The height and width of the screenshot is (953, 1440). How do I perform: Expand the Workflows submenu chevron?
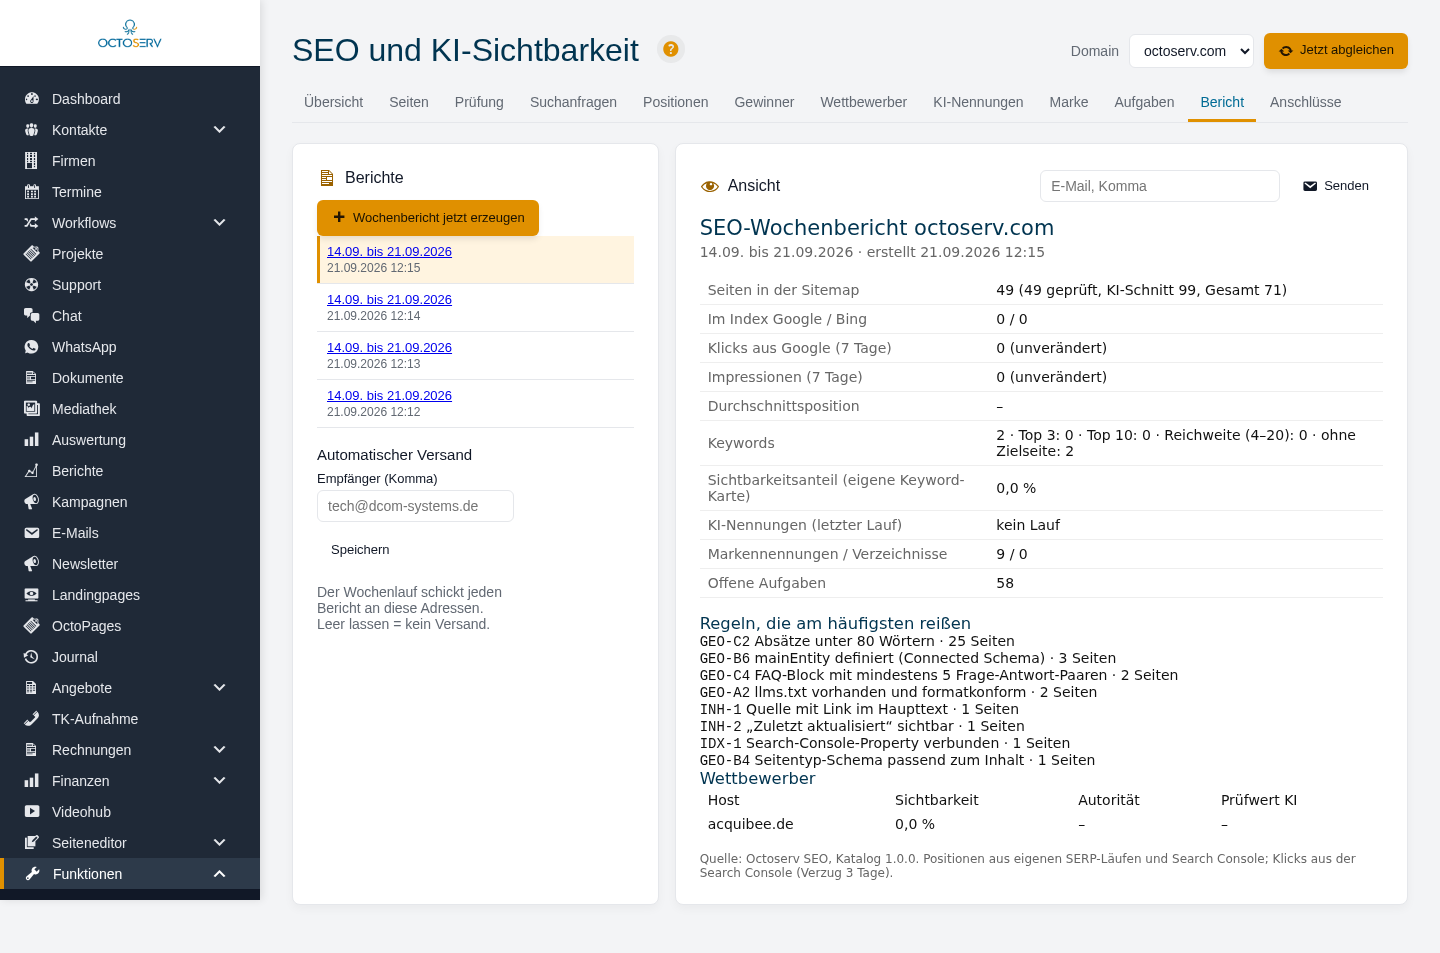[220, 223]
